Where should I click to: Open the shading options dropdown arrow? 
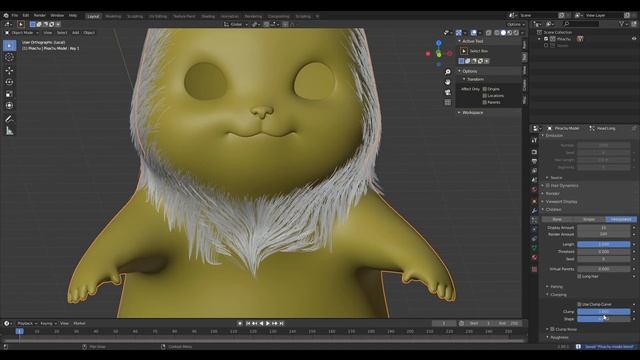point(522,33)
